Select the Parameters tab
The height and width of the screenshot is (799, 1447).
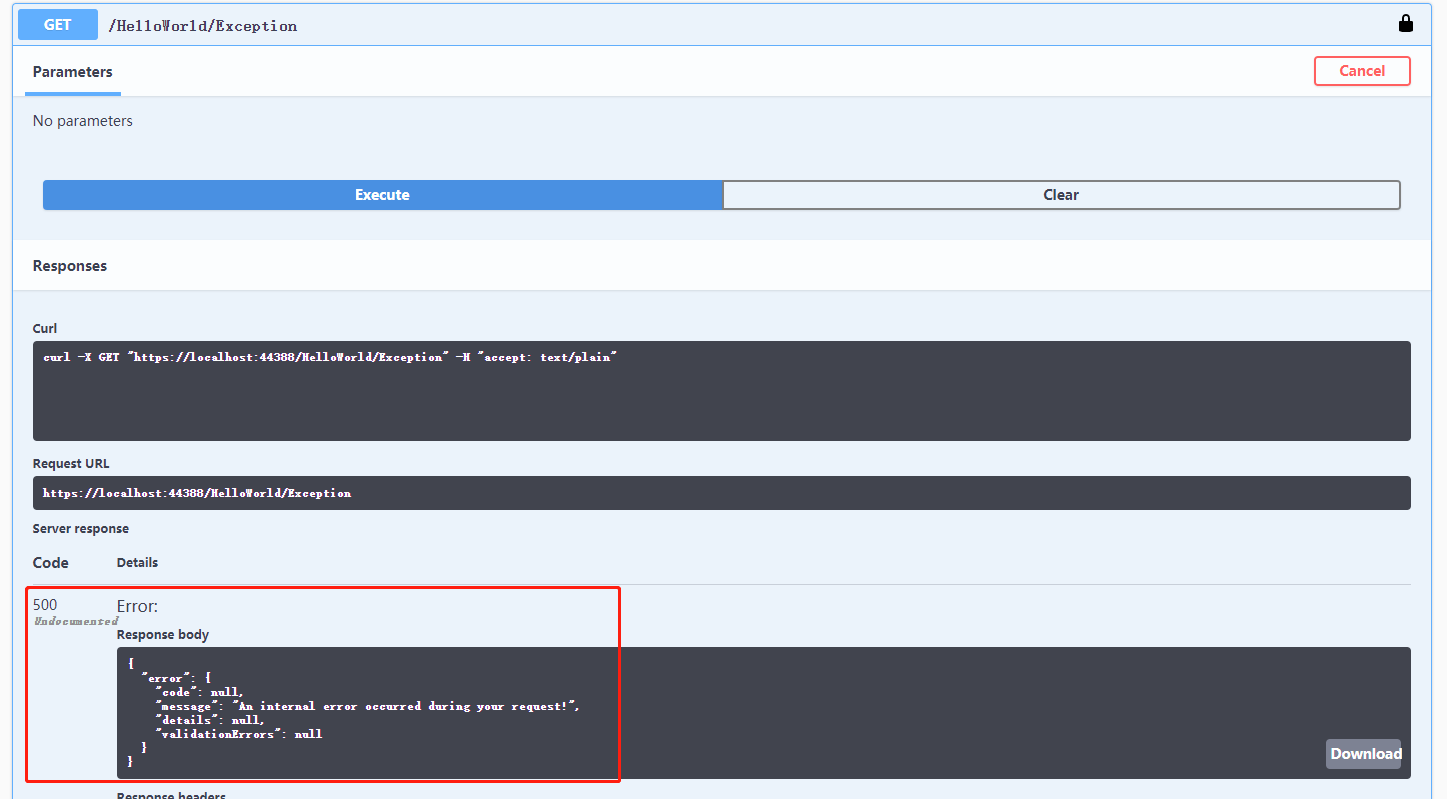pos(72,72)
